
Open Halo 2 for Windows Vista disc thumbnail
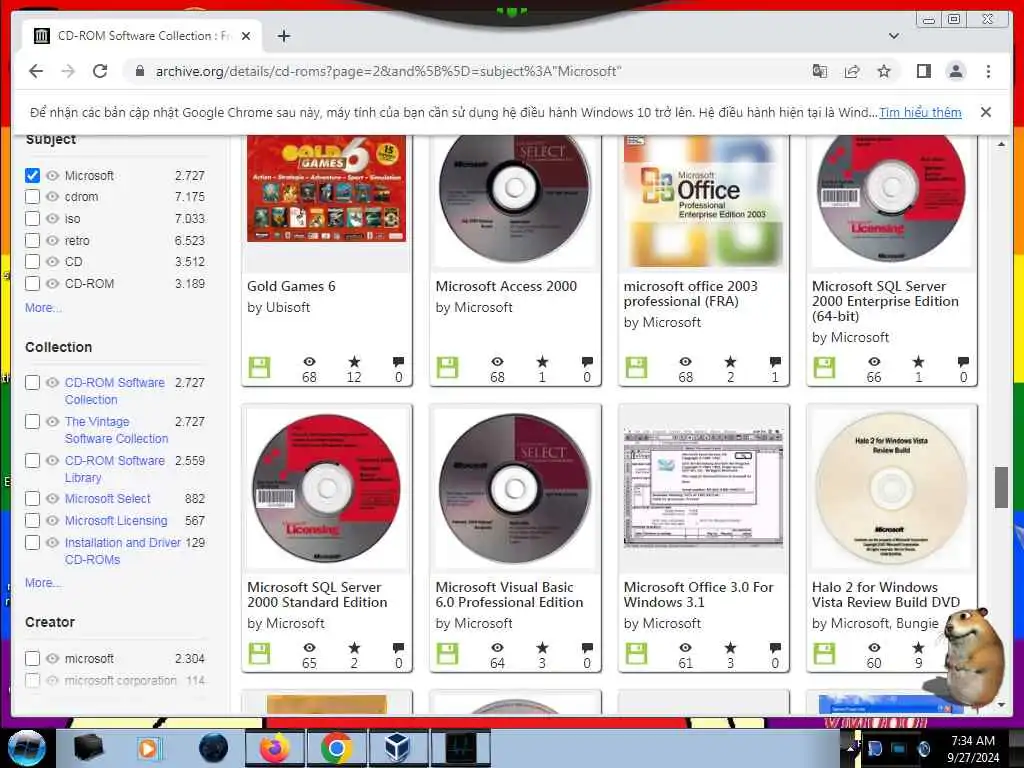tap(891, 487)
